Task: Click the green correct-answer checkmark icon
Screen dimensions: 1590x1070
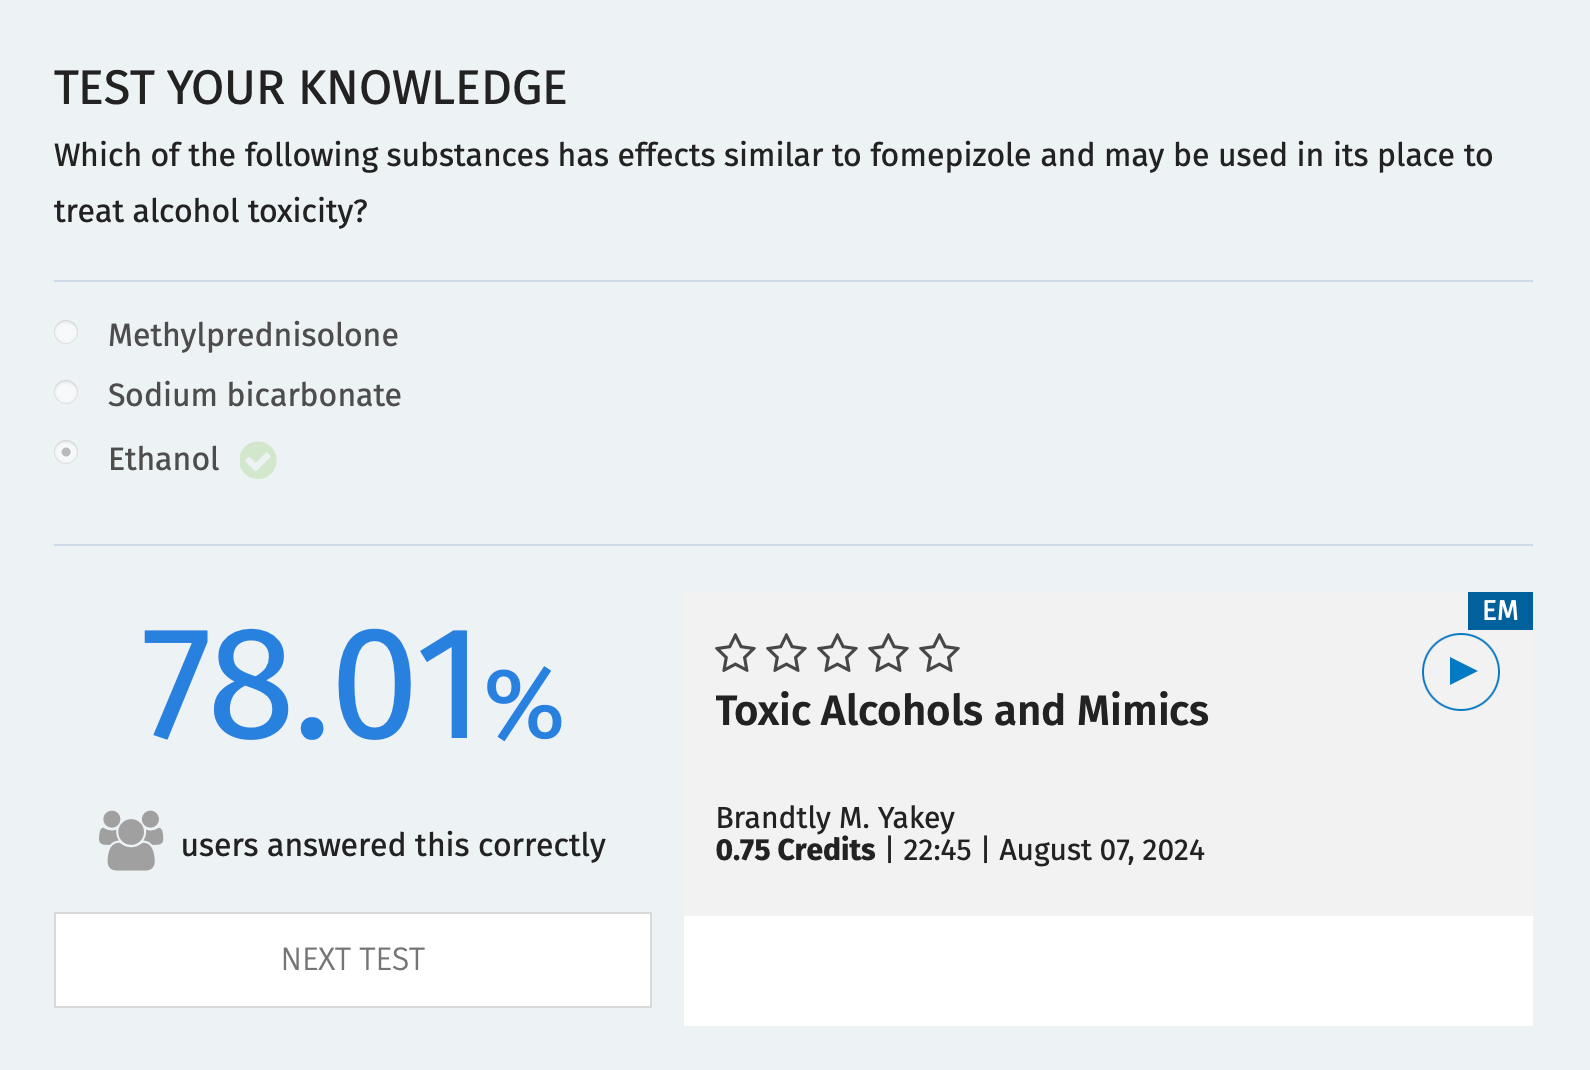Action: [x=258, y=460]
